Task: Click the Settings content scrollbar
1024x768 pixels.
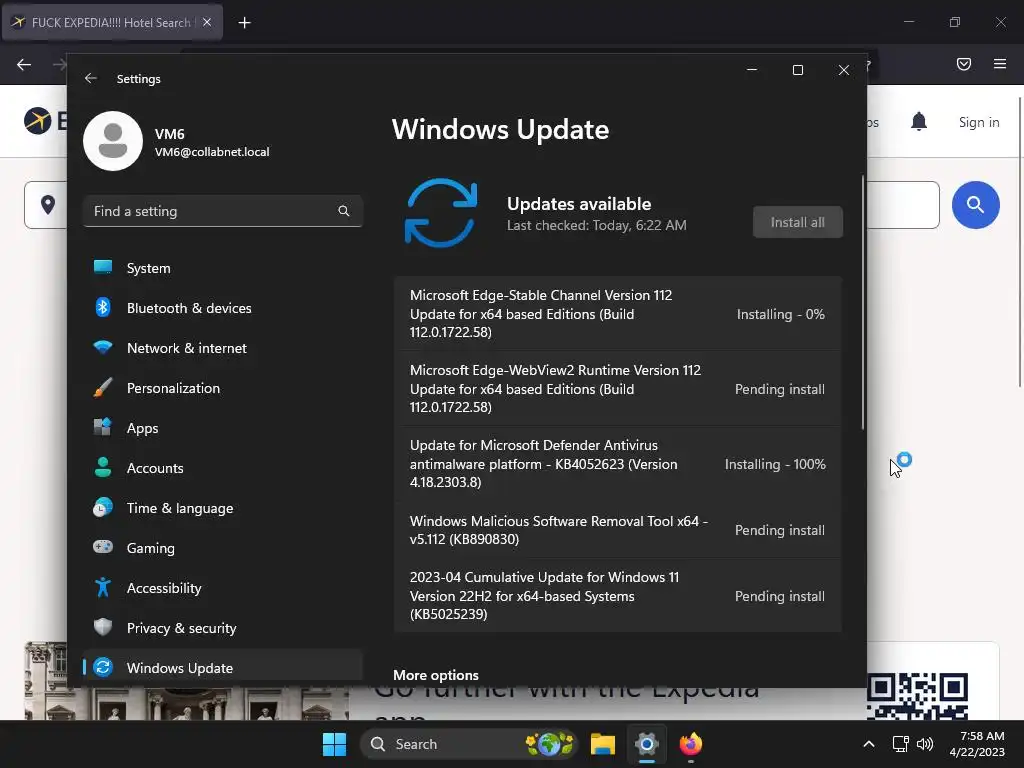Action: 863,302
